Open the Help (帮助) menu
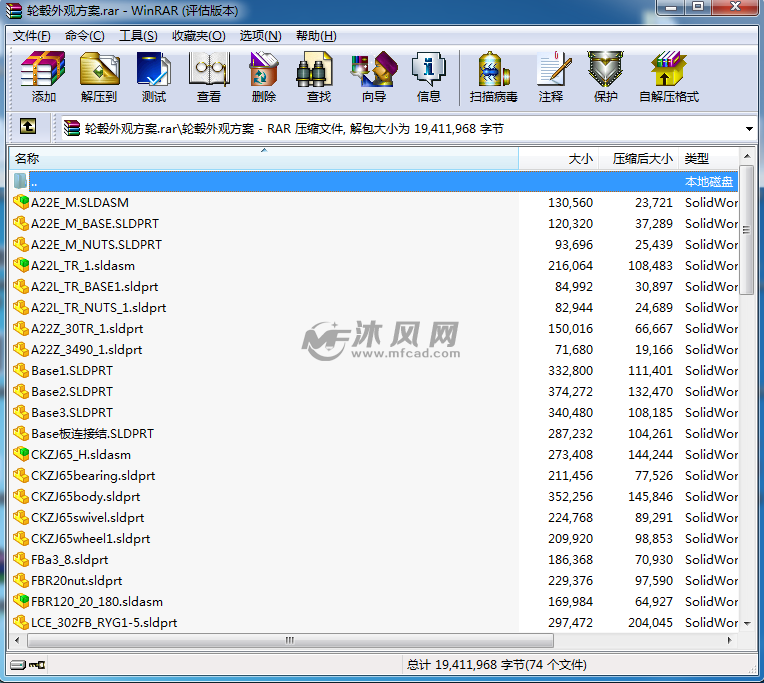This screenshot has height=683, width=764. pyautogui.click(x=316, y=36)
